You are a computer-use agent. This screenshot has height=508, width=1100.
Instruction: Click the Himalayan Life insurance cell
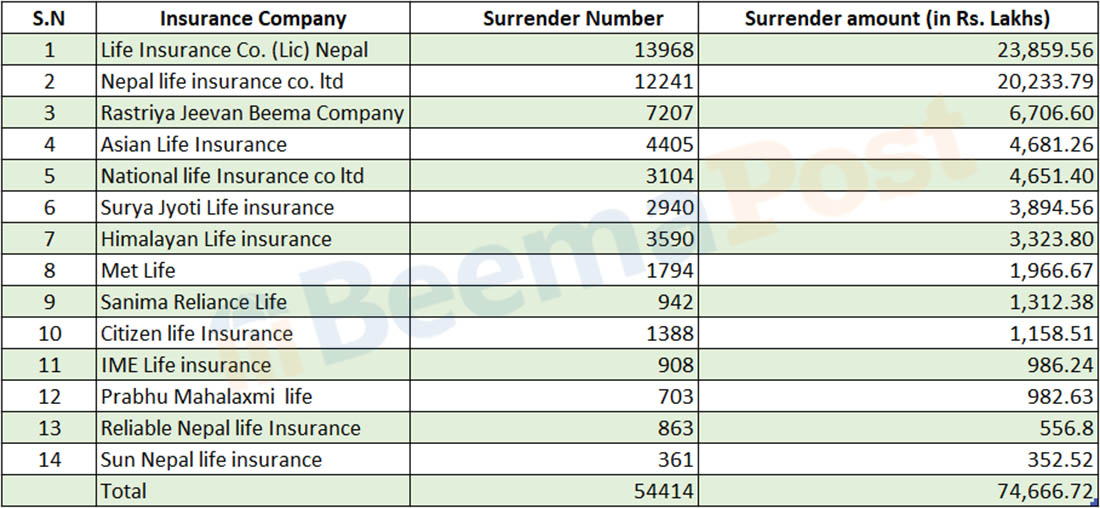[x=215, y=239]
